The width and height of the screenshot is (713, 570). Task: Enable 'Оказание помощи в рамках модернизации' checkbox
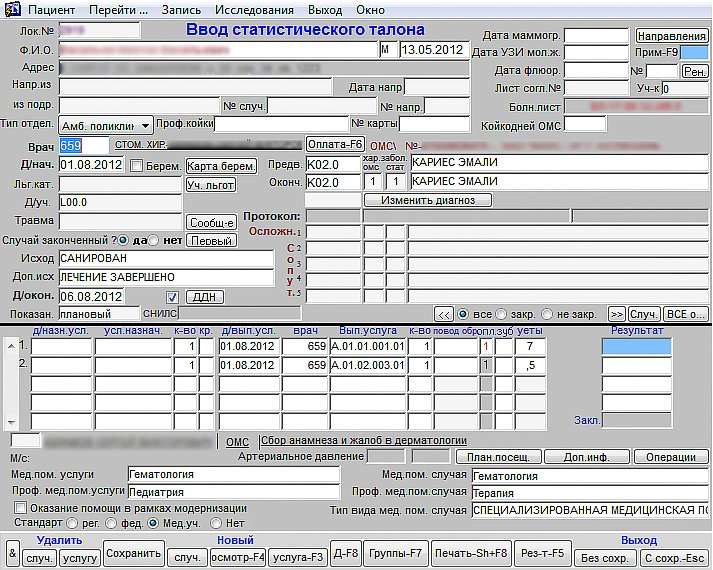20,508
